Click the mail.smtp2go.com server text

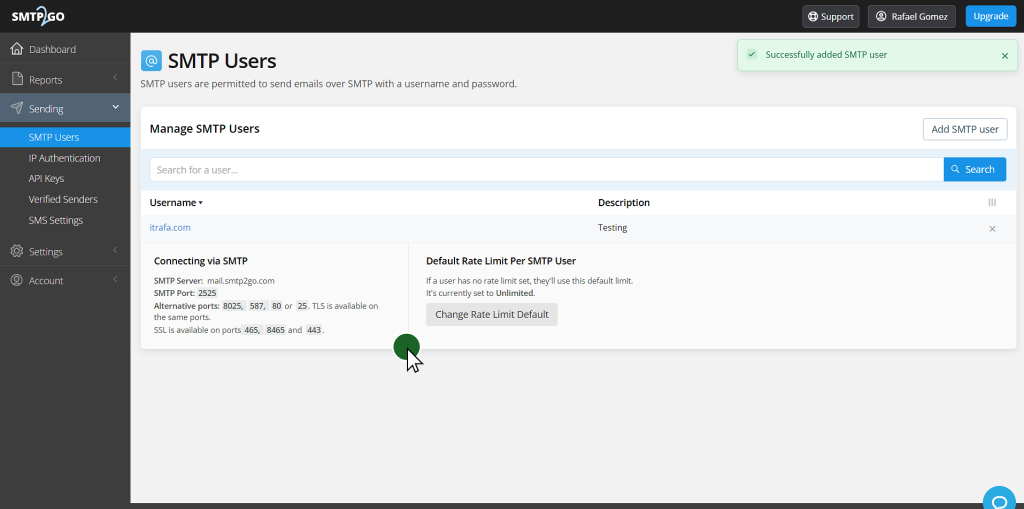[240, 280]
